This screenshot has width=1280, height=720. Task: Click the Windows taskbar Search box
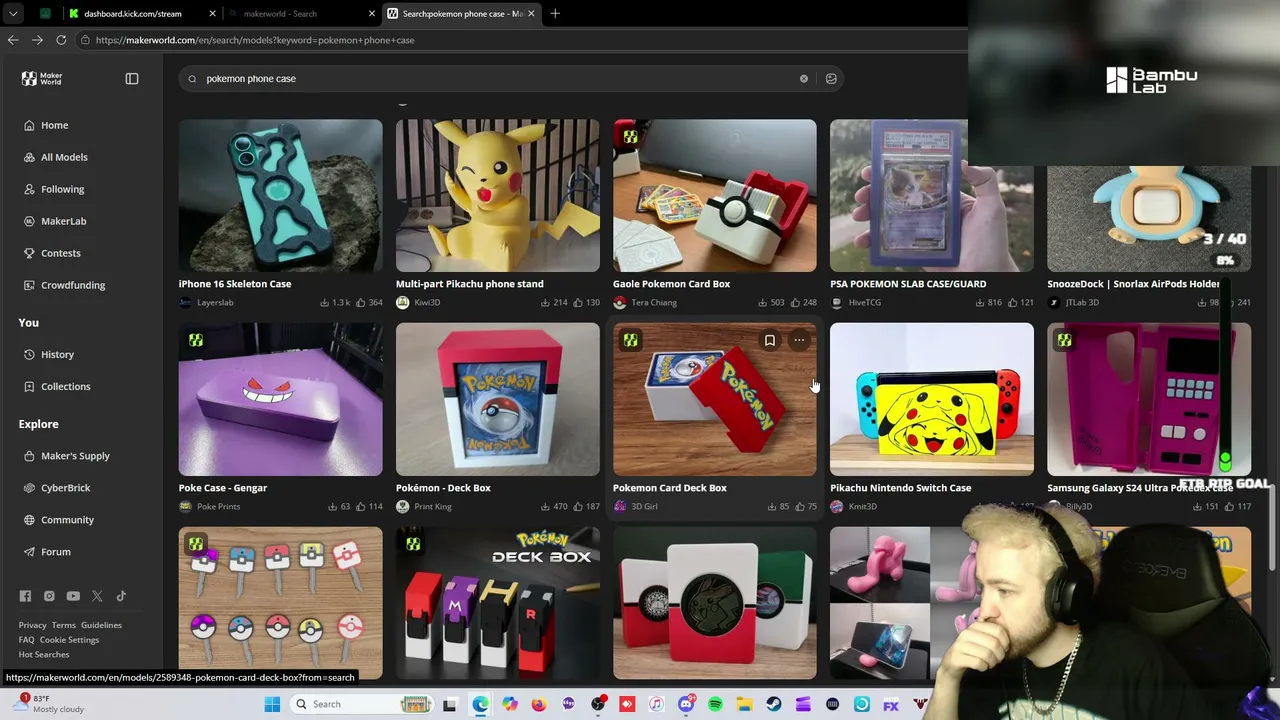coord(362,704)
